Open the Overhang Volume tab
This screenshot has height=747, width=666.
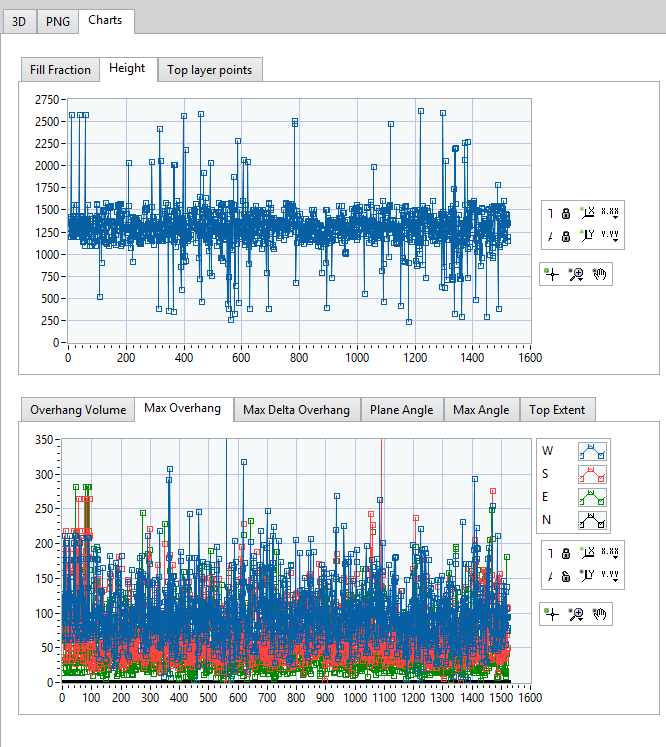78,410
